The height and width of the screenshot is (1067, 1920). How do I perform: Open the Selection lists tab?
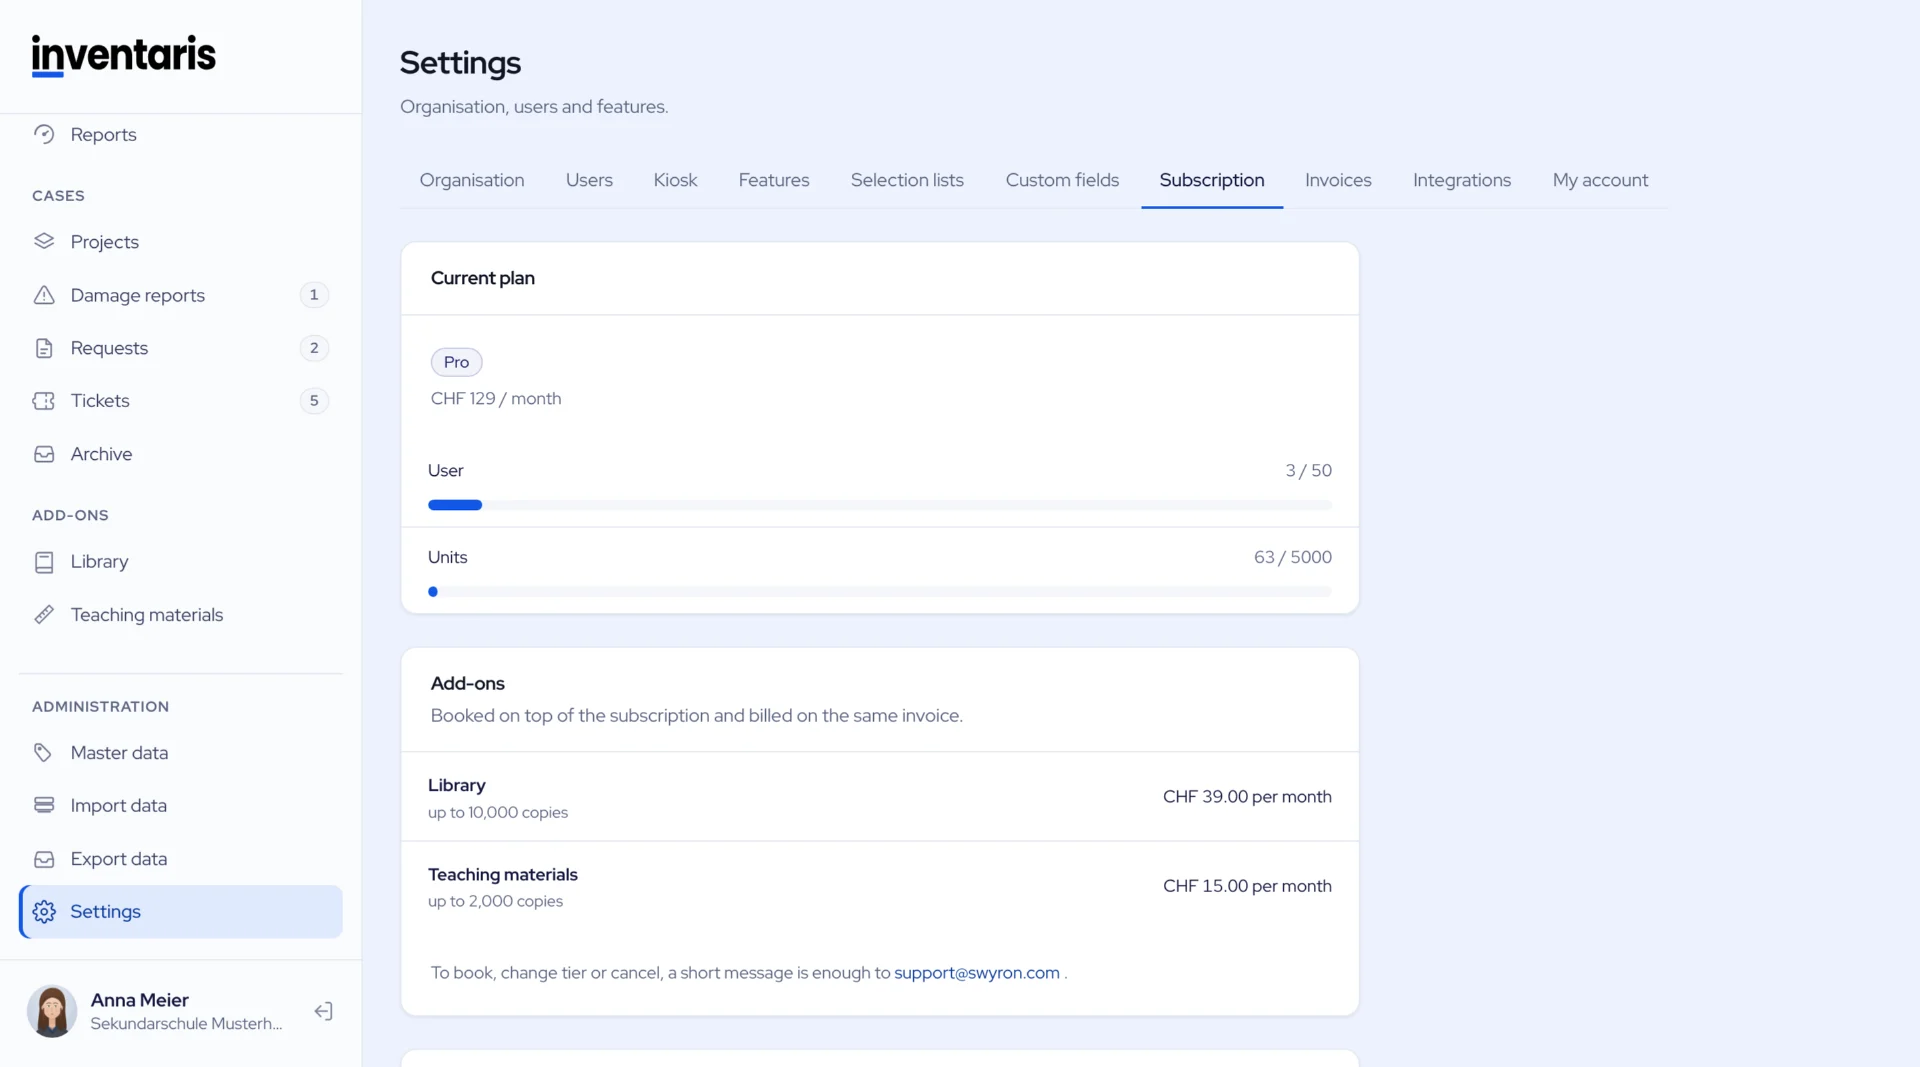pyautogui.click(x=907, y=180)
